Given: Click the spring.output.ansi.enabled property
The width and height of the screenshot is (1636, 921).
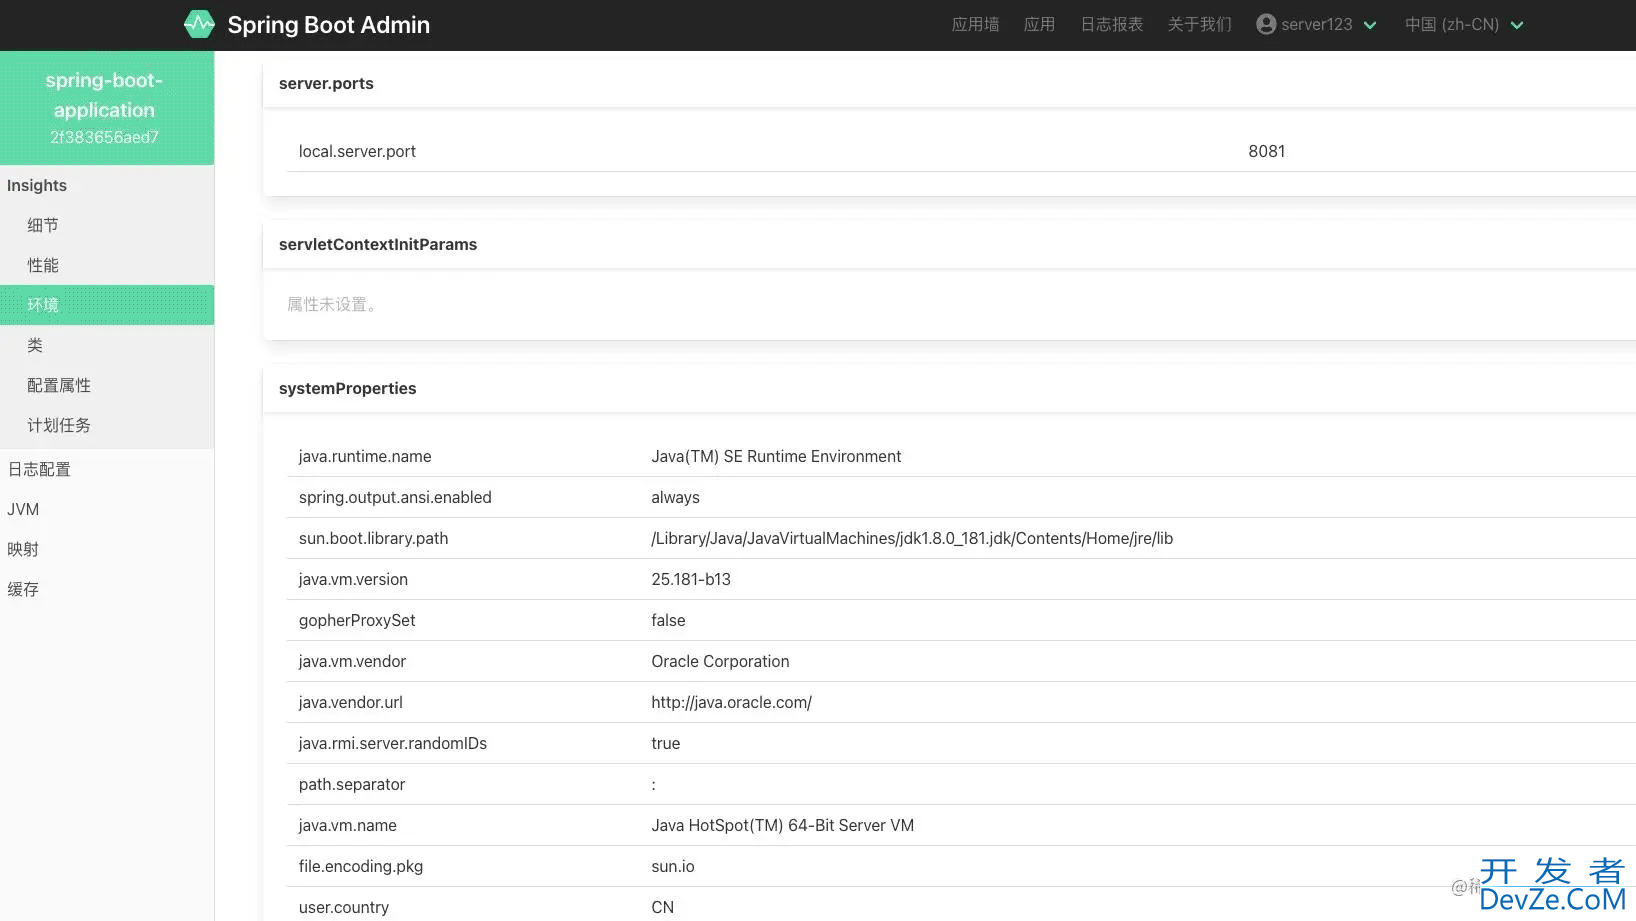Looking at the screenshot, I should pos(395,497).
